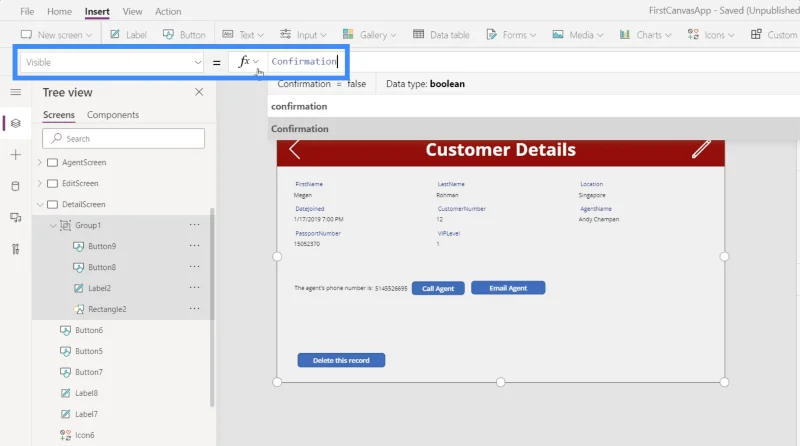Click the back arrow on Customer Details
This screenshot has height=446, width=800.
294,150
